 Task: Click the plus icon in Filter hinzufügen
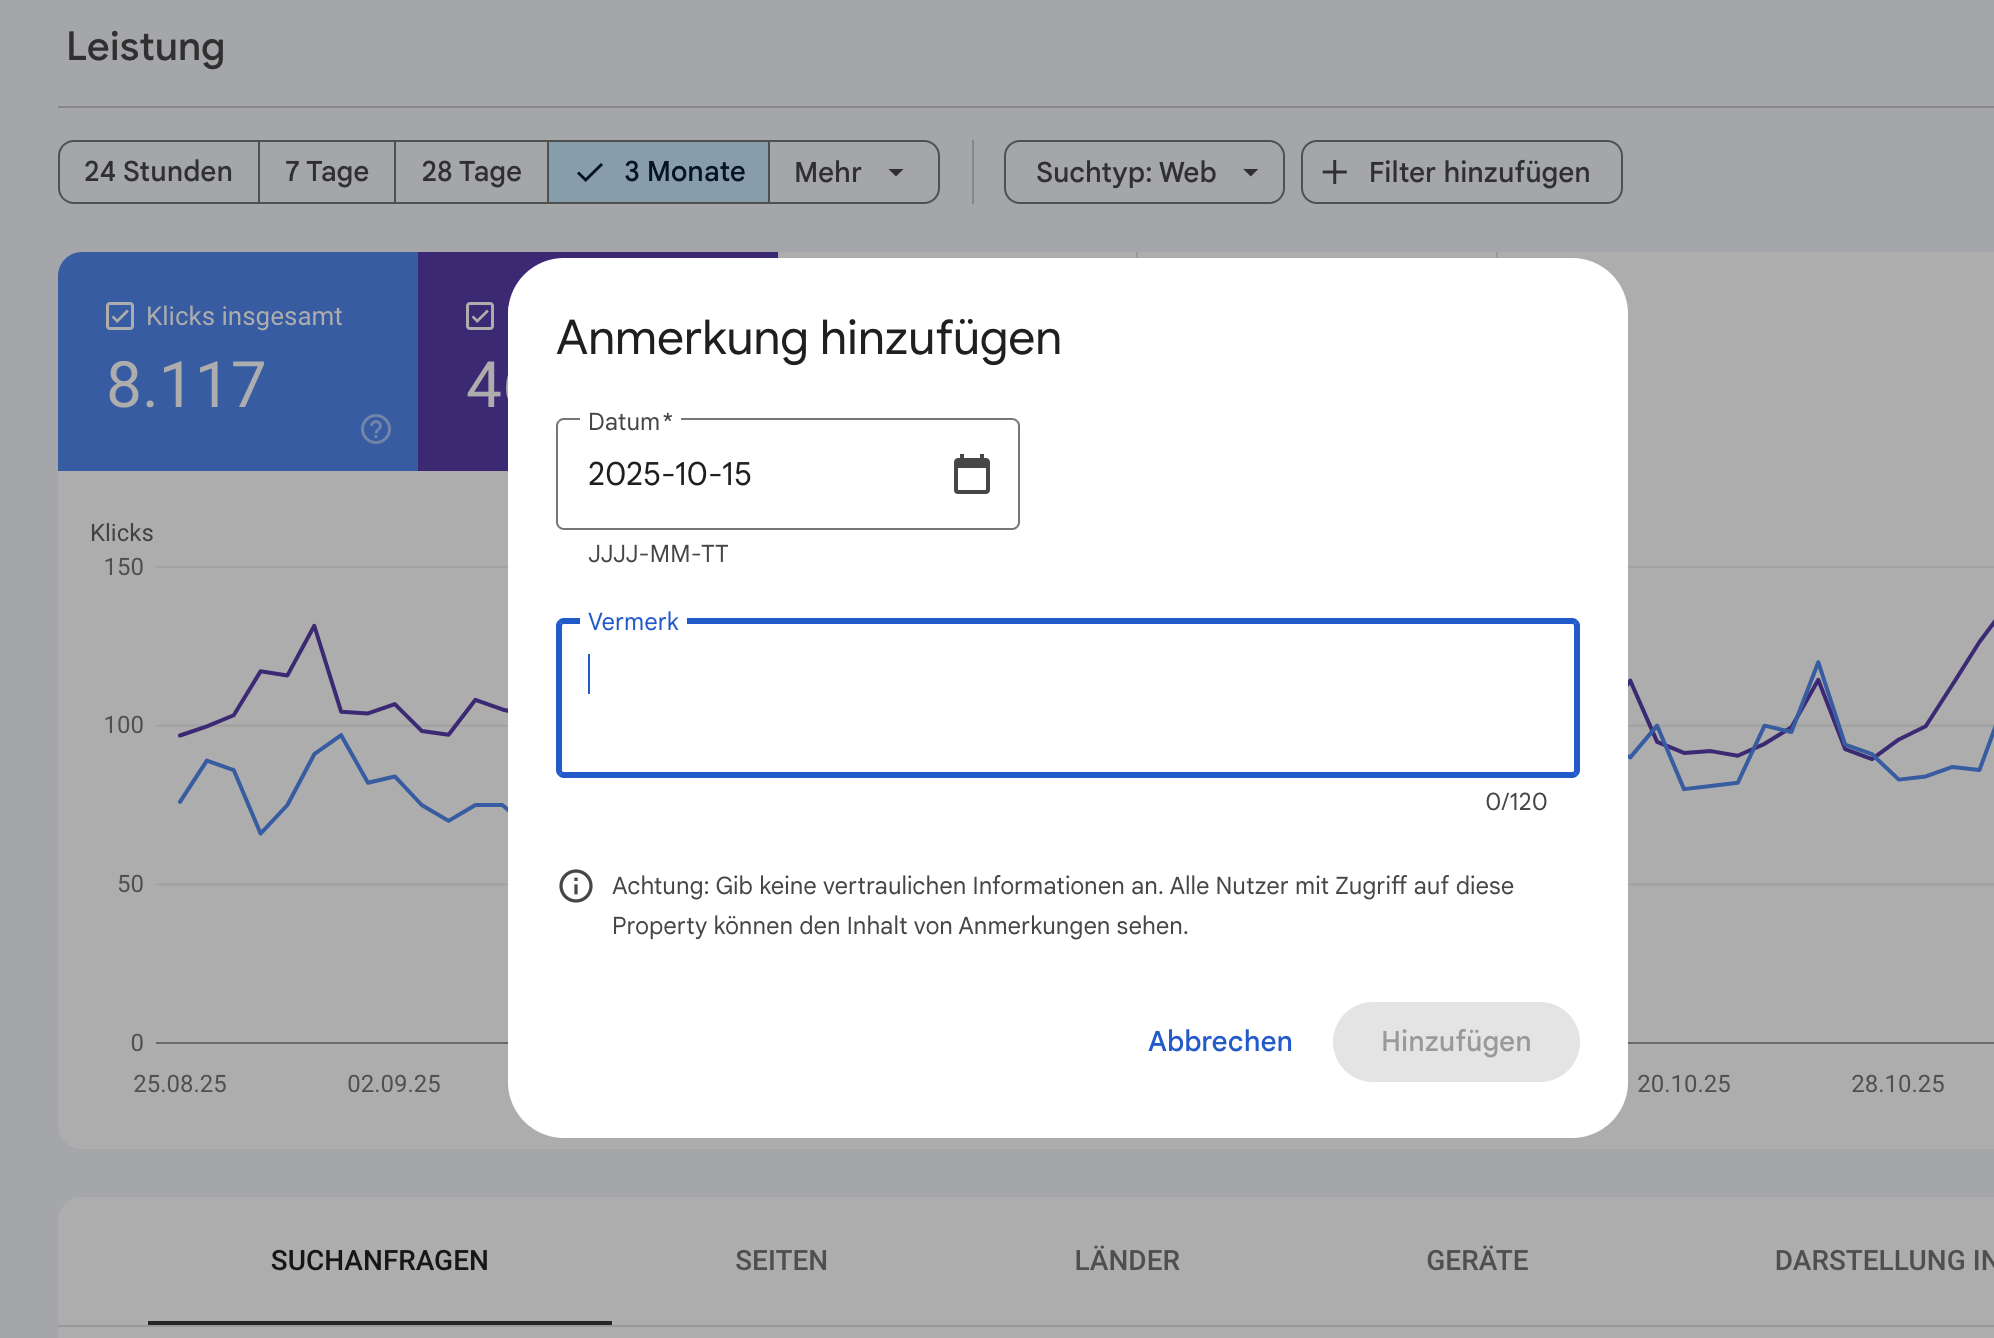[1335, 172]
